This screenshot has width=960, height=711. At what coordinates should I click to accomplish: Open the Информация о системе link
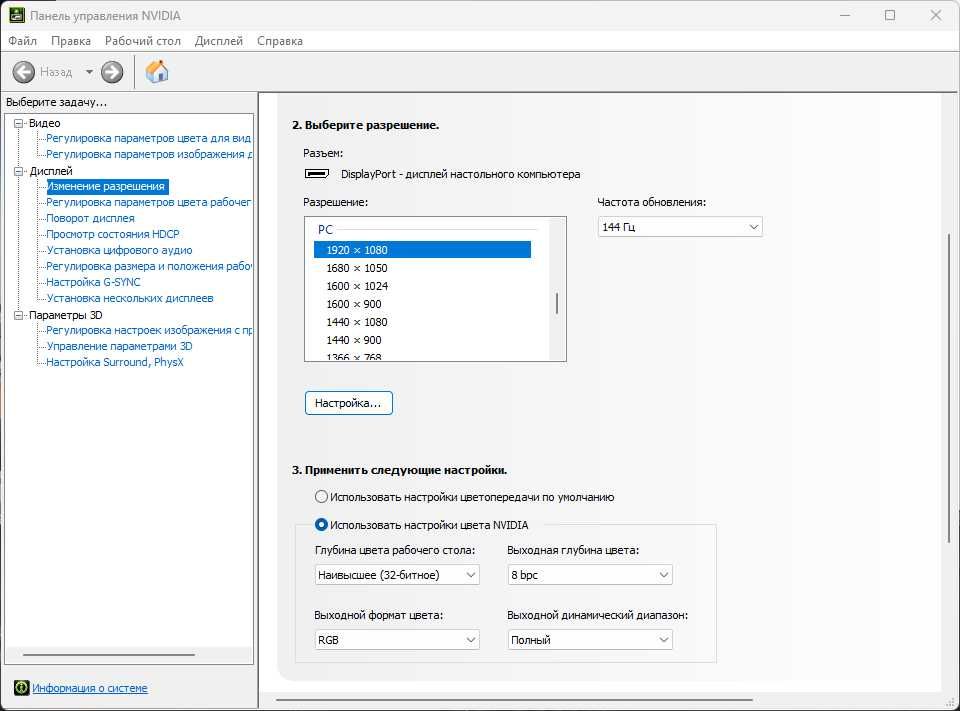[x=90, y=688]
